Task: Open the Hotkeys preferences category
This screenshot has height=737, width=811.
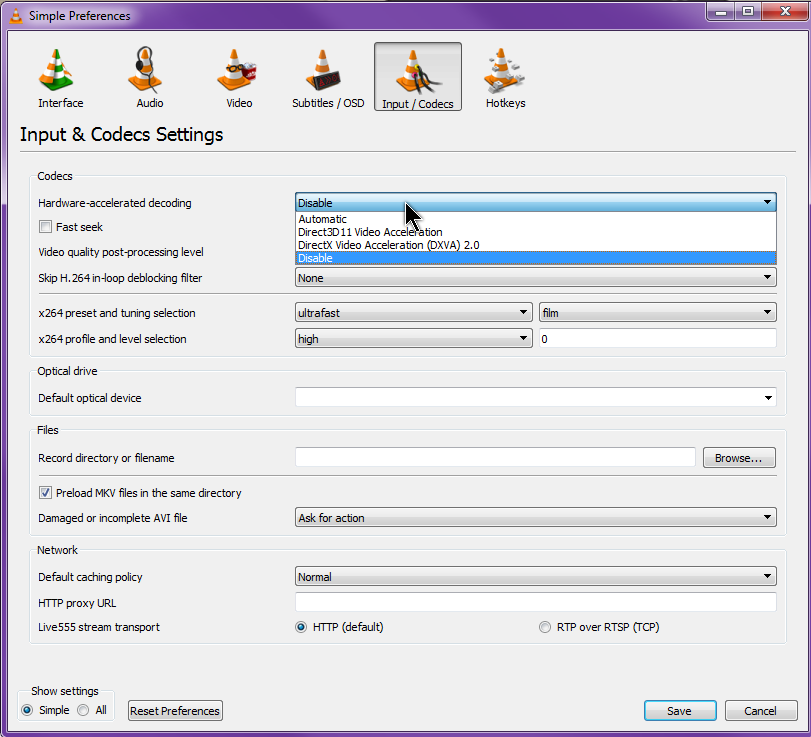Action: pos(505,78)
